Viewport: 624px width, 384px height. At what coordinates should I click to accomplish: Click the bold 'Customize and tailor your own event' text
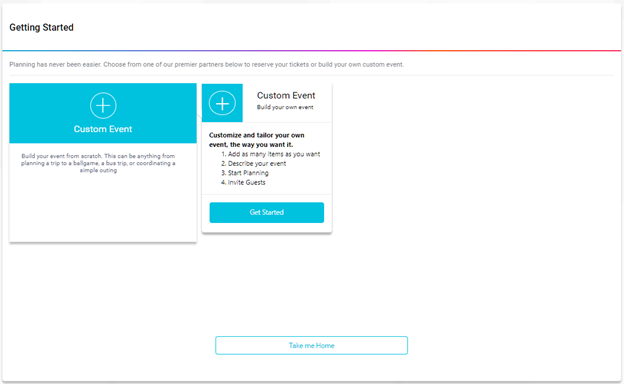pyautogui.click(x=257, y=140)
